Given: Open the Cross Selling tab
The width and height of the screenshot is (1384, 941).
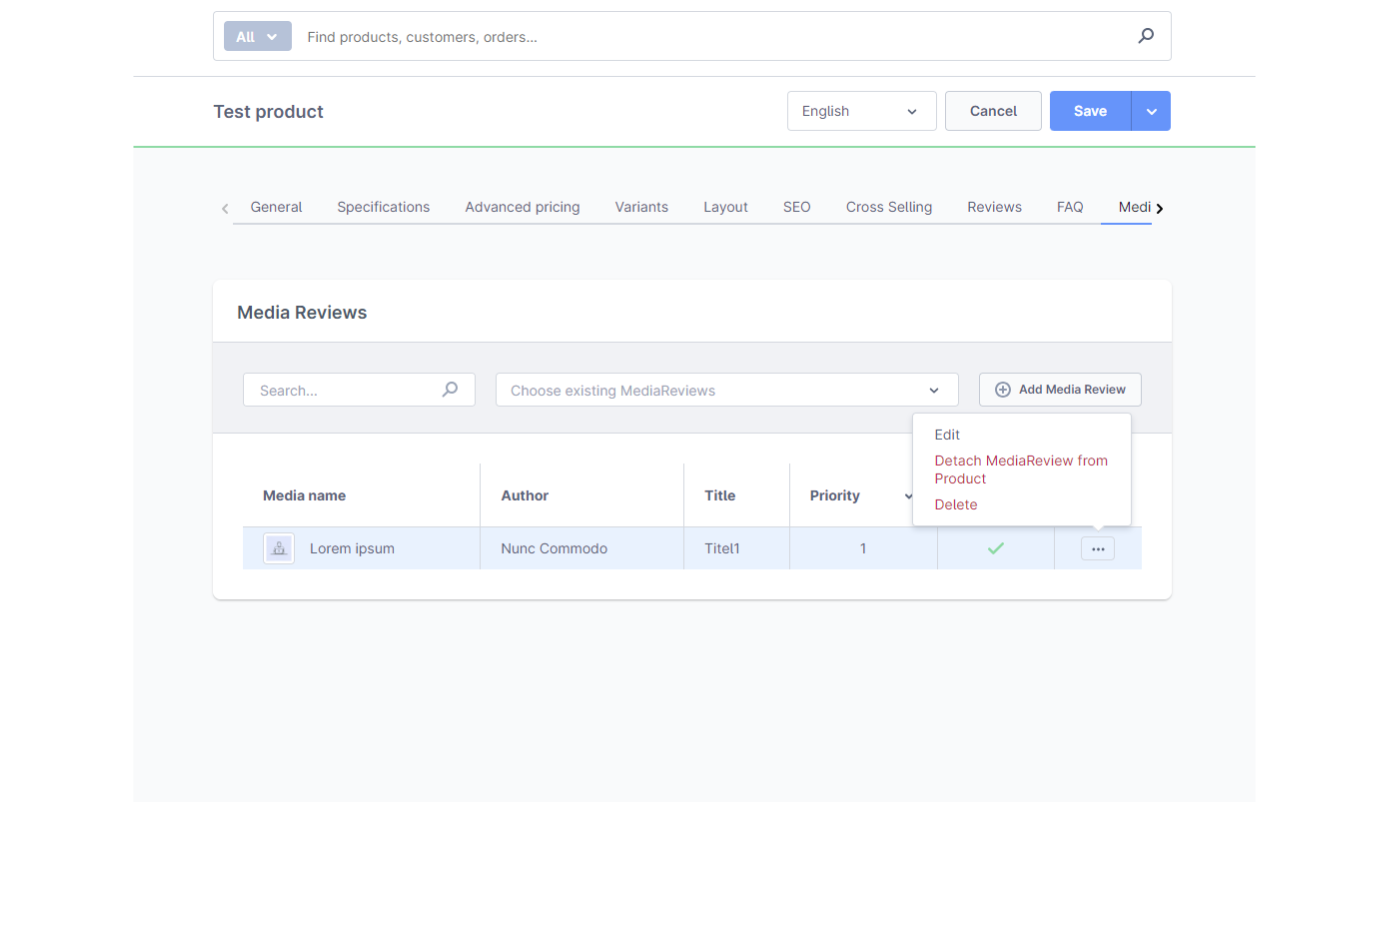Looking at the screenshot, I should [x=889, y=207].
